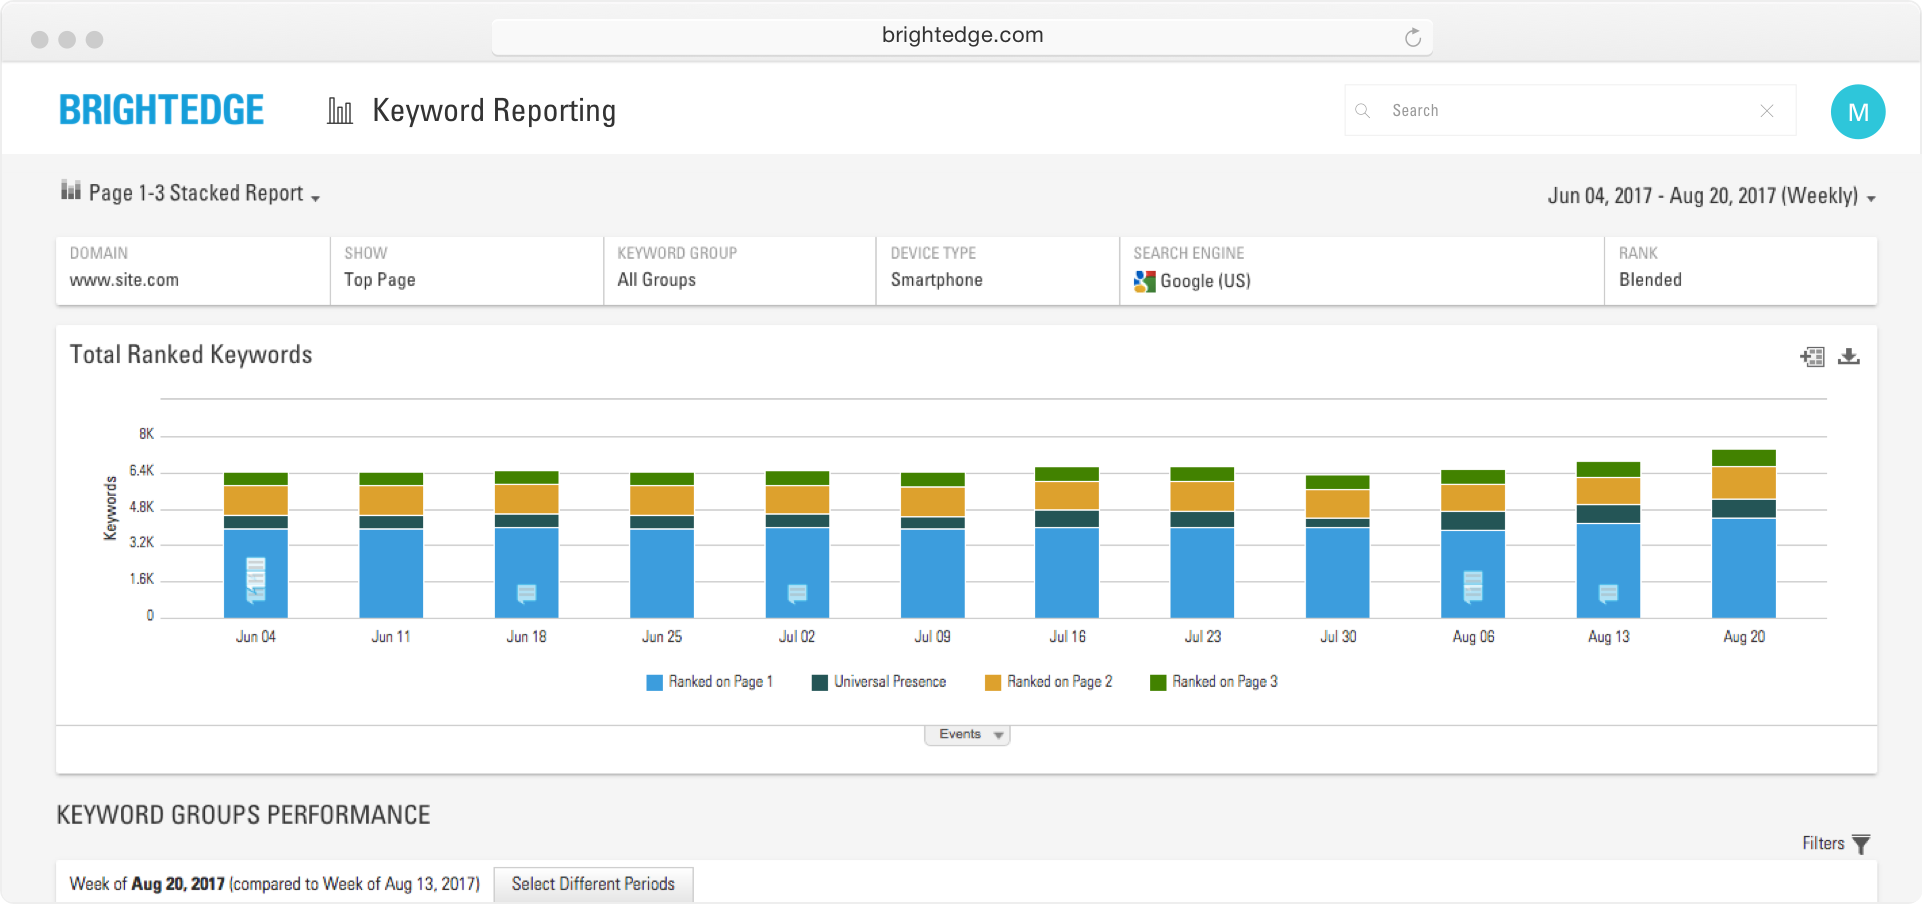
Task: Open the comment icon on Jun 18 bar
Action: tap(526, 593)
